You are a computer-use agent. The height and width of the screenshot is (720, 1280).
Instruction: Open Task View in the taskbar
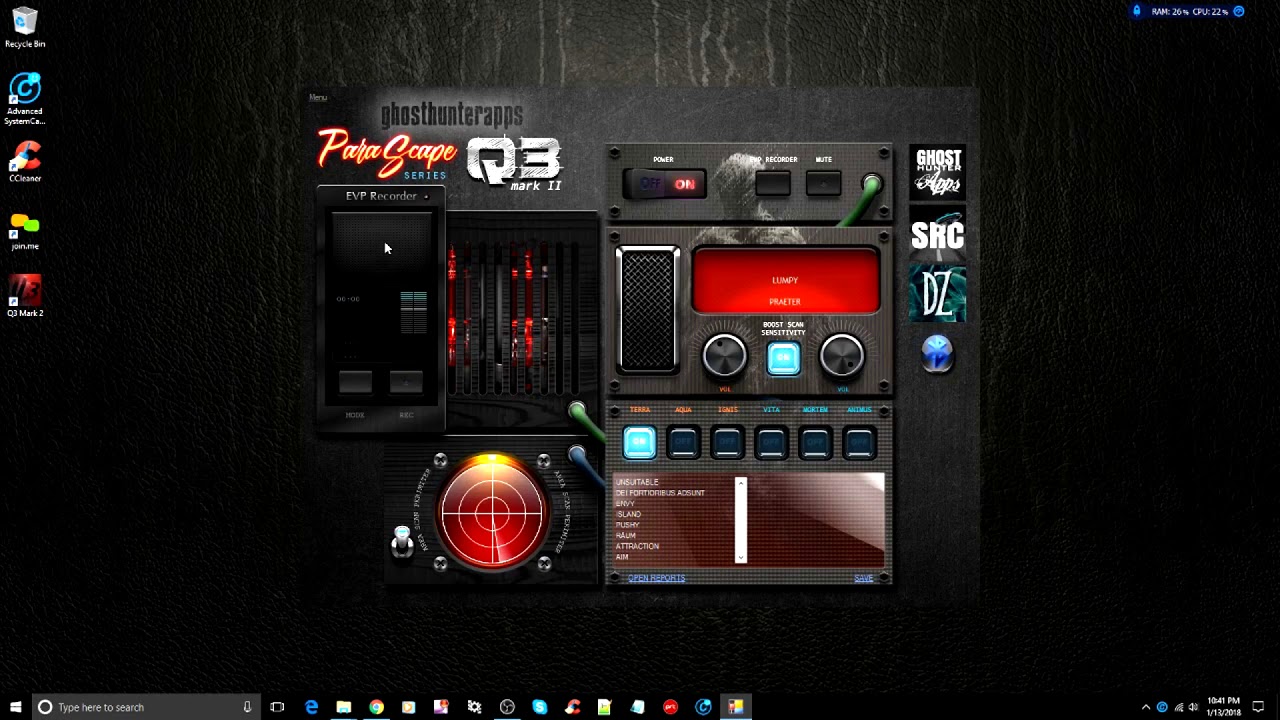277,707
